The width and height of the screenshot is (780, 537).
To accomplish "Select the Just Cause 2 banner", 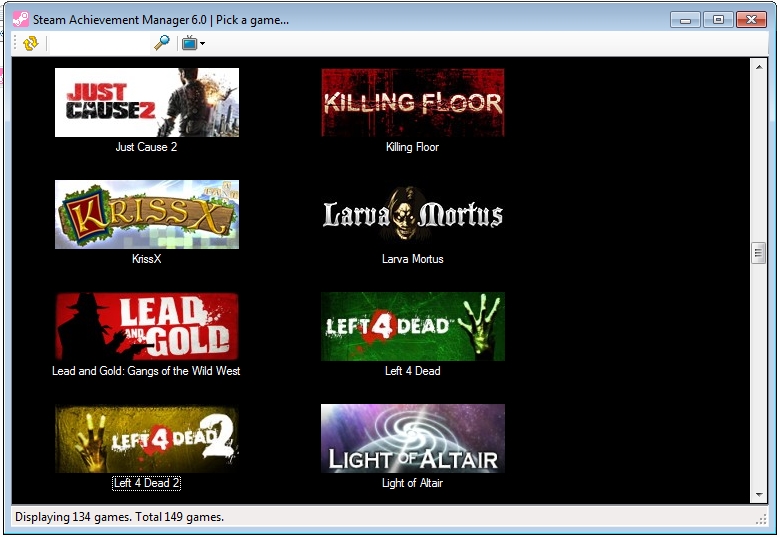I will pos(147,102).
